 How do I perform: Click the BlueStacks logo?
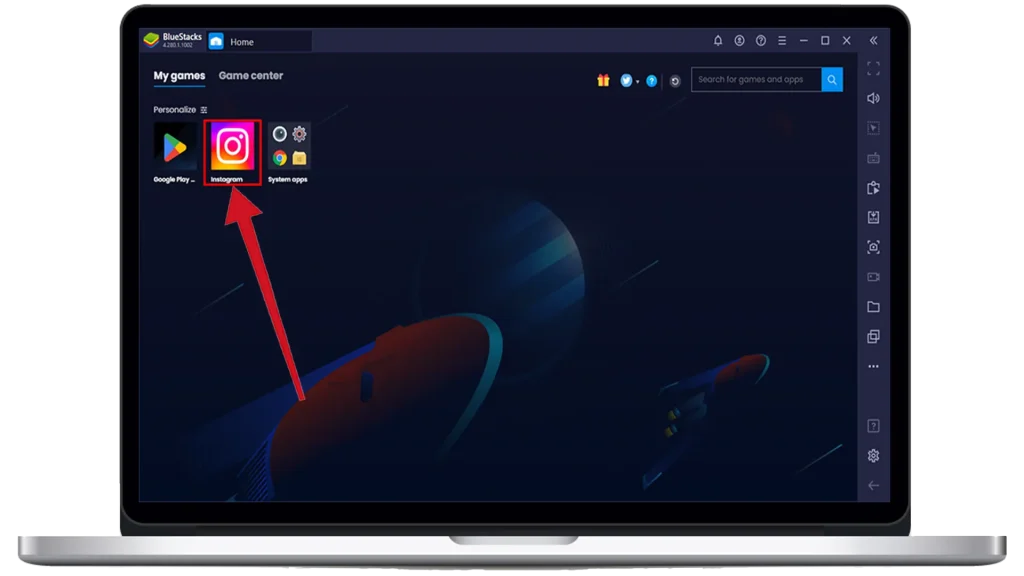pyautogui.click(x=152, y=40)
